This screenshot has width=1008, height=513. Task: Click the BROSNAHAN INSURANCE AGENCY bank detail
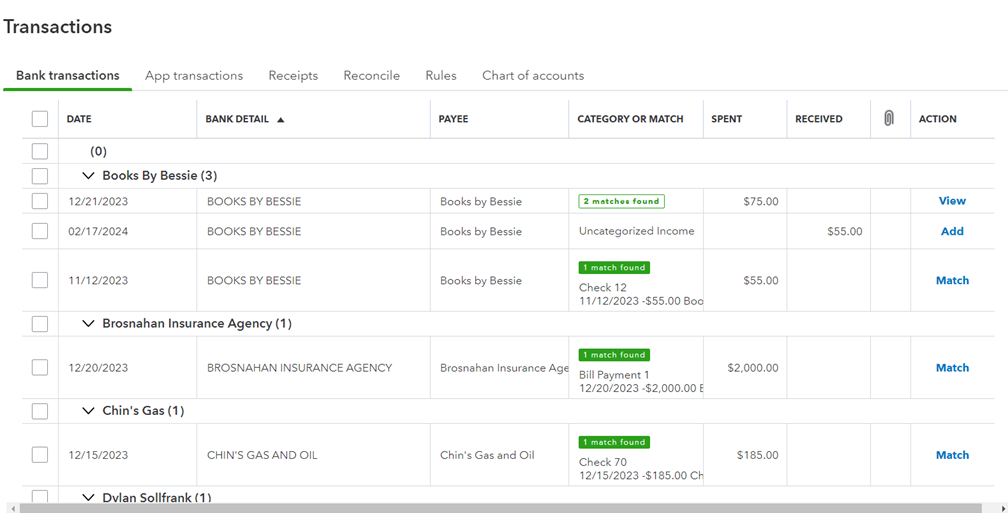pos(300,368)
